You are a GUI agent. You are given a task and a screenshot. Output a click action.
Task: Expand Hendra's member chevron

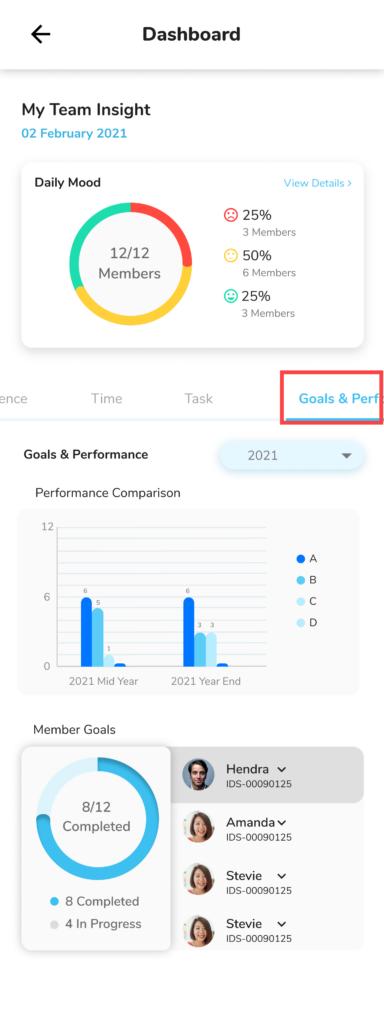point(282,769)
